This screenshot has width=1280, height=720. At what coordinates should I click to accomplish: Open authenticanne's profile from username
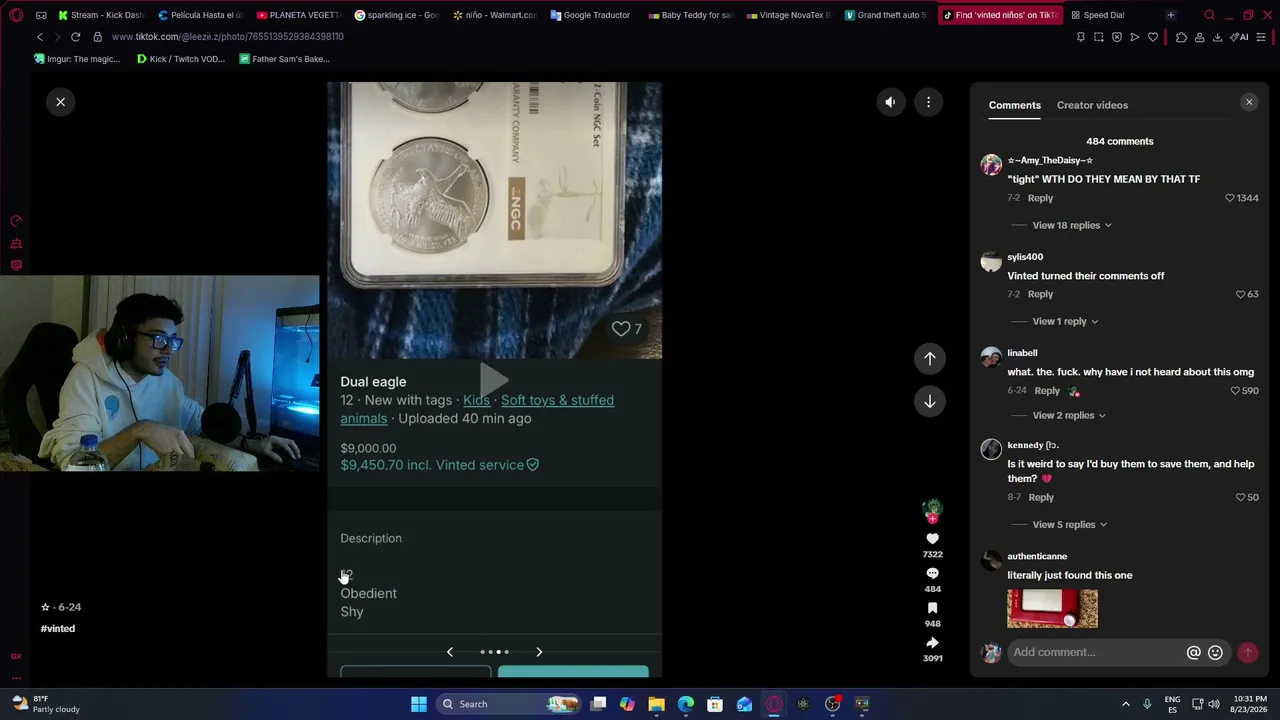pyautogui.click(x=1037, y=556)
